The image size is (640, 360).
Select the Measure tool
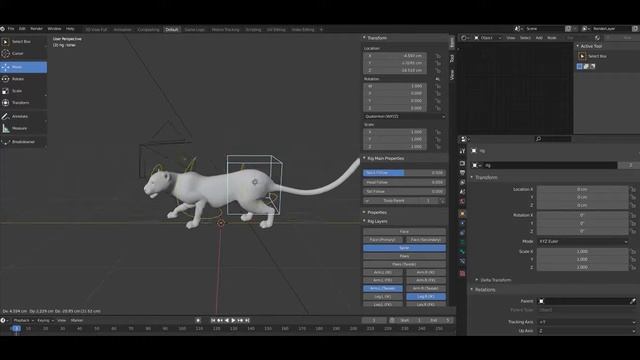coord(23,128)
